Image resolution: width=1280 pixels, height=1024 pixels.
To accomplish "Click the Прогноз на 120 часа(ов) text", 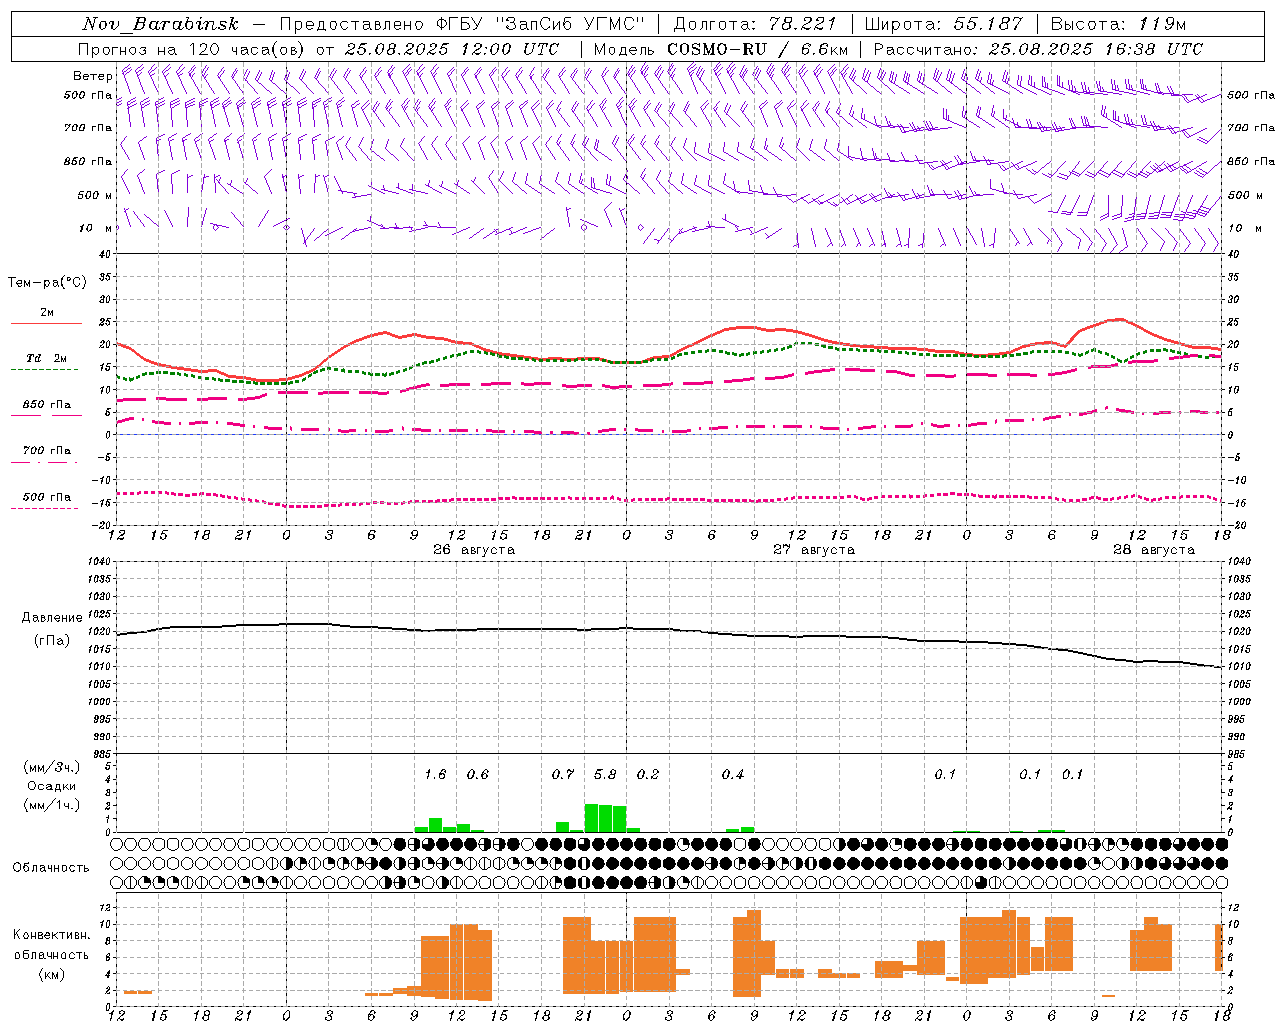I will (192, 49).
